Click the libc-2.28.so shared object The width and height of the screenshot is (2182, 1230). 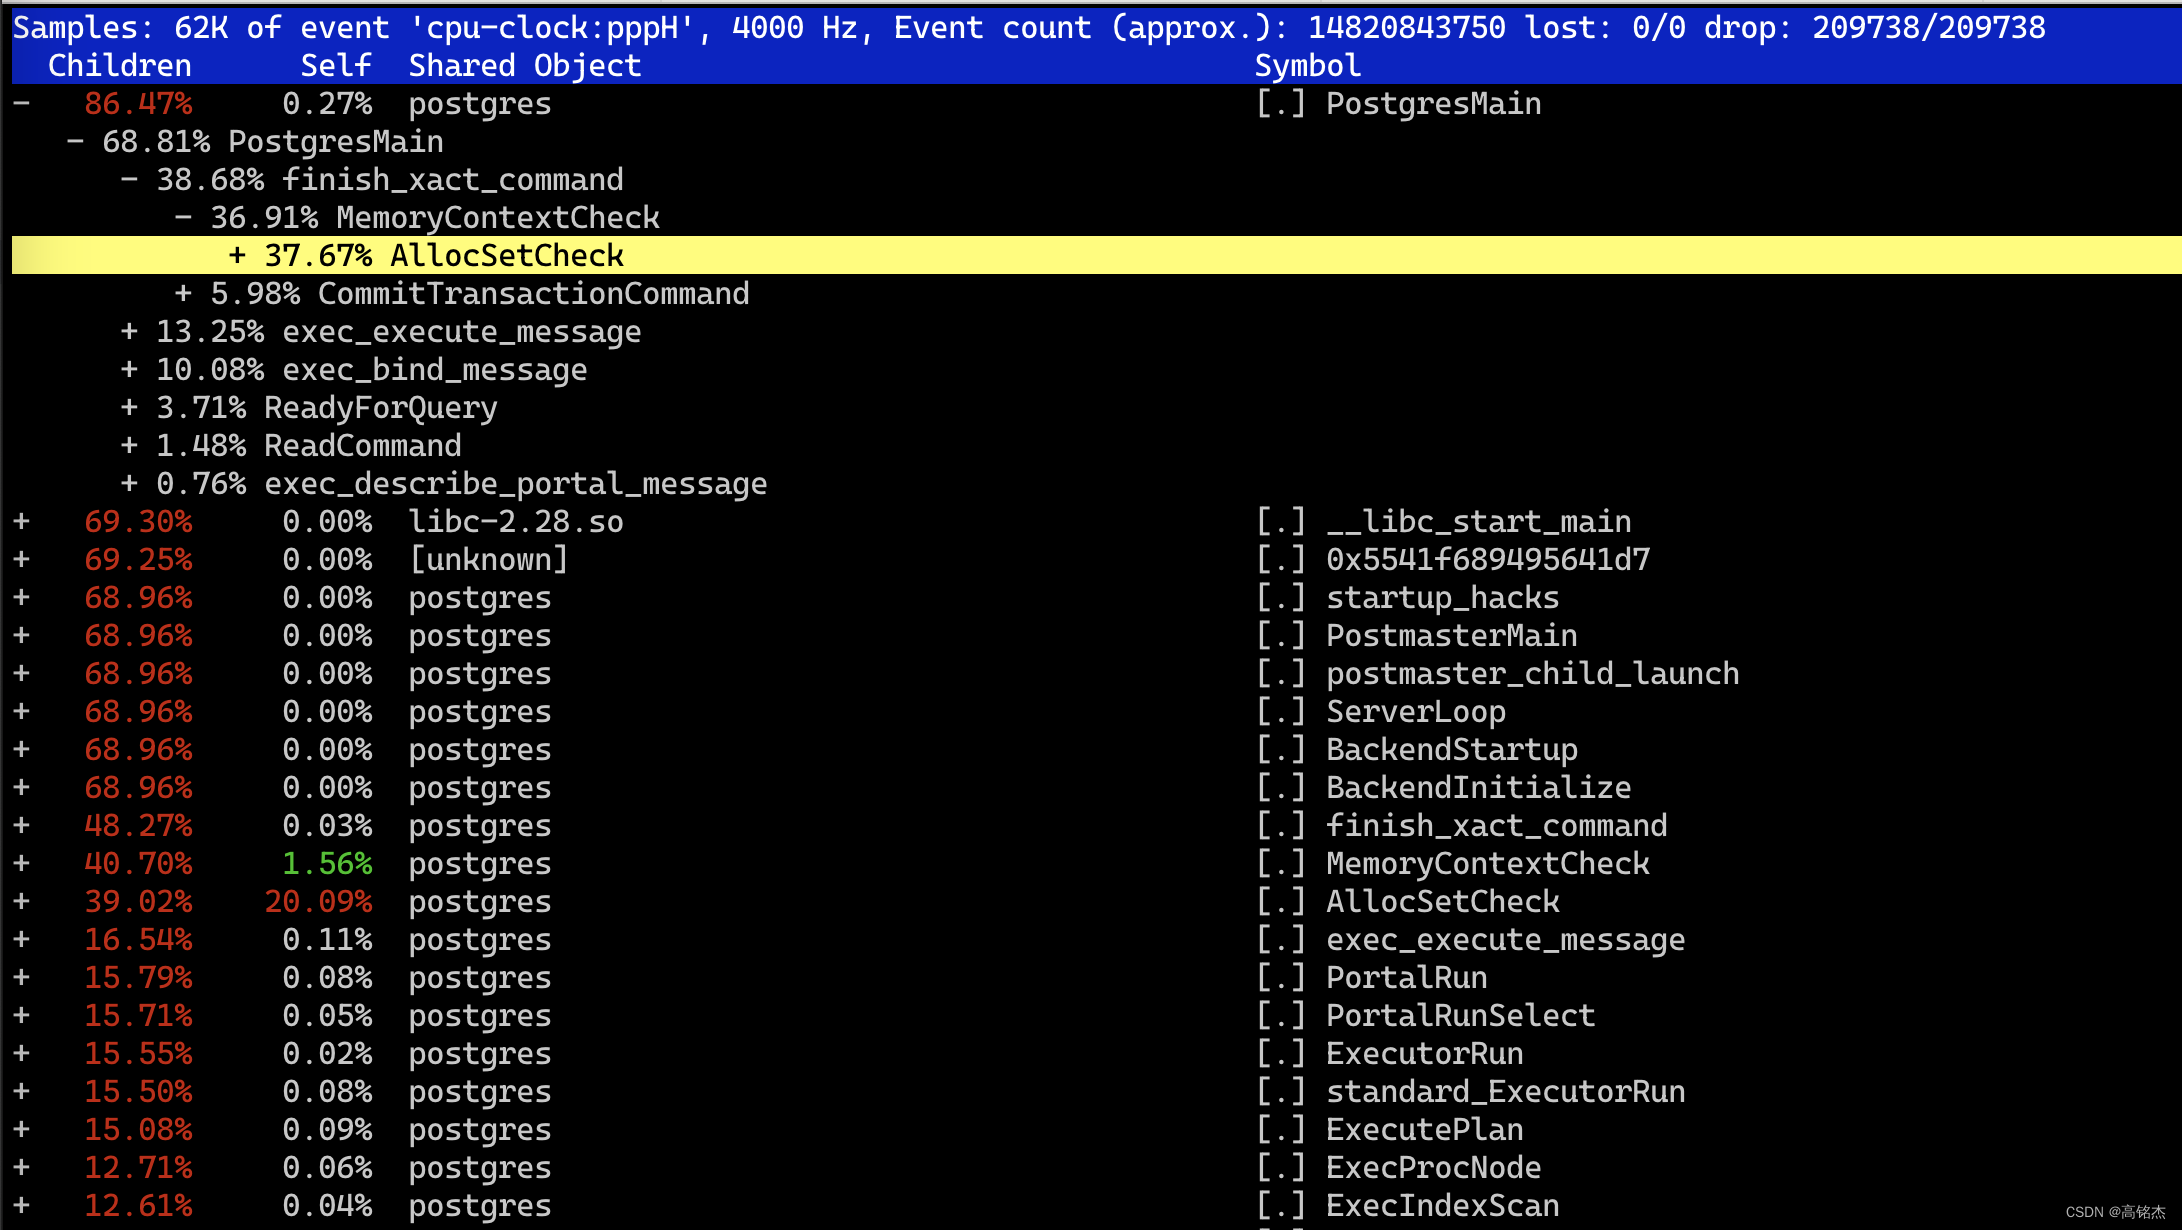[516, 522]
